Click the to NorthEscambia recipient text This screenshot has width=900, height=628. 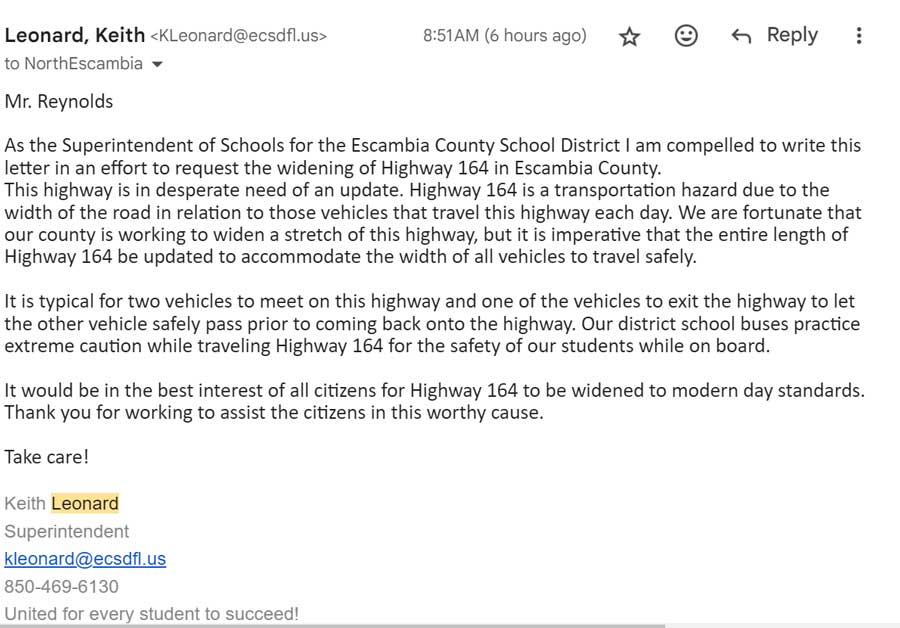pos(74,64)
